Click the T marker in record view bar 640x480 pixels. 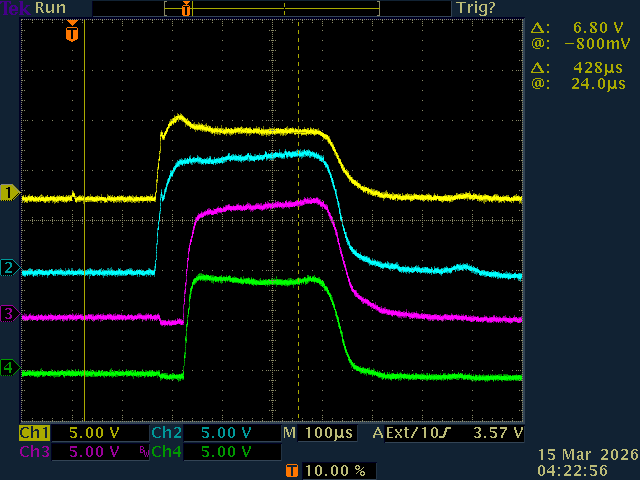coord(185,9)
